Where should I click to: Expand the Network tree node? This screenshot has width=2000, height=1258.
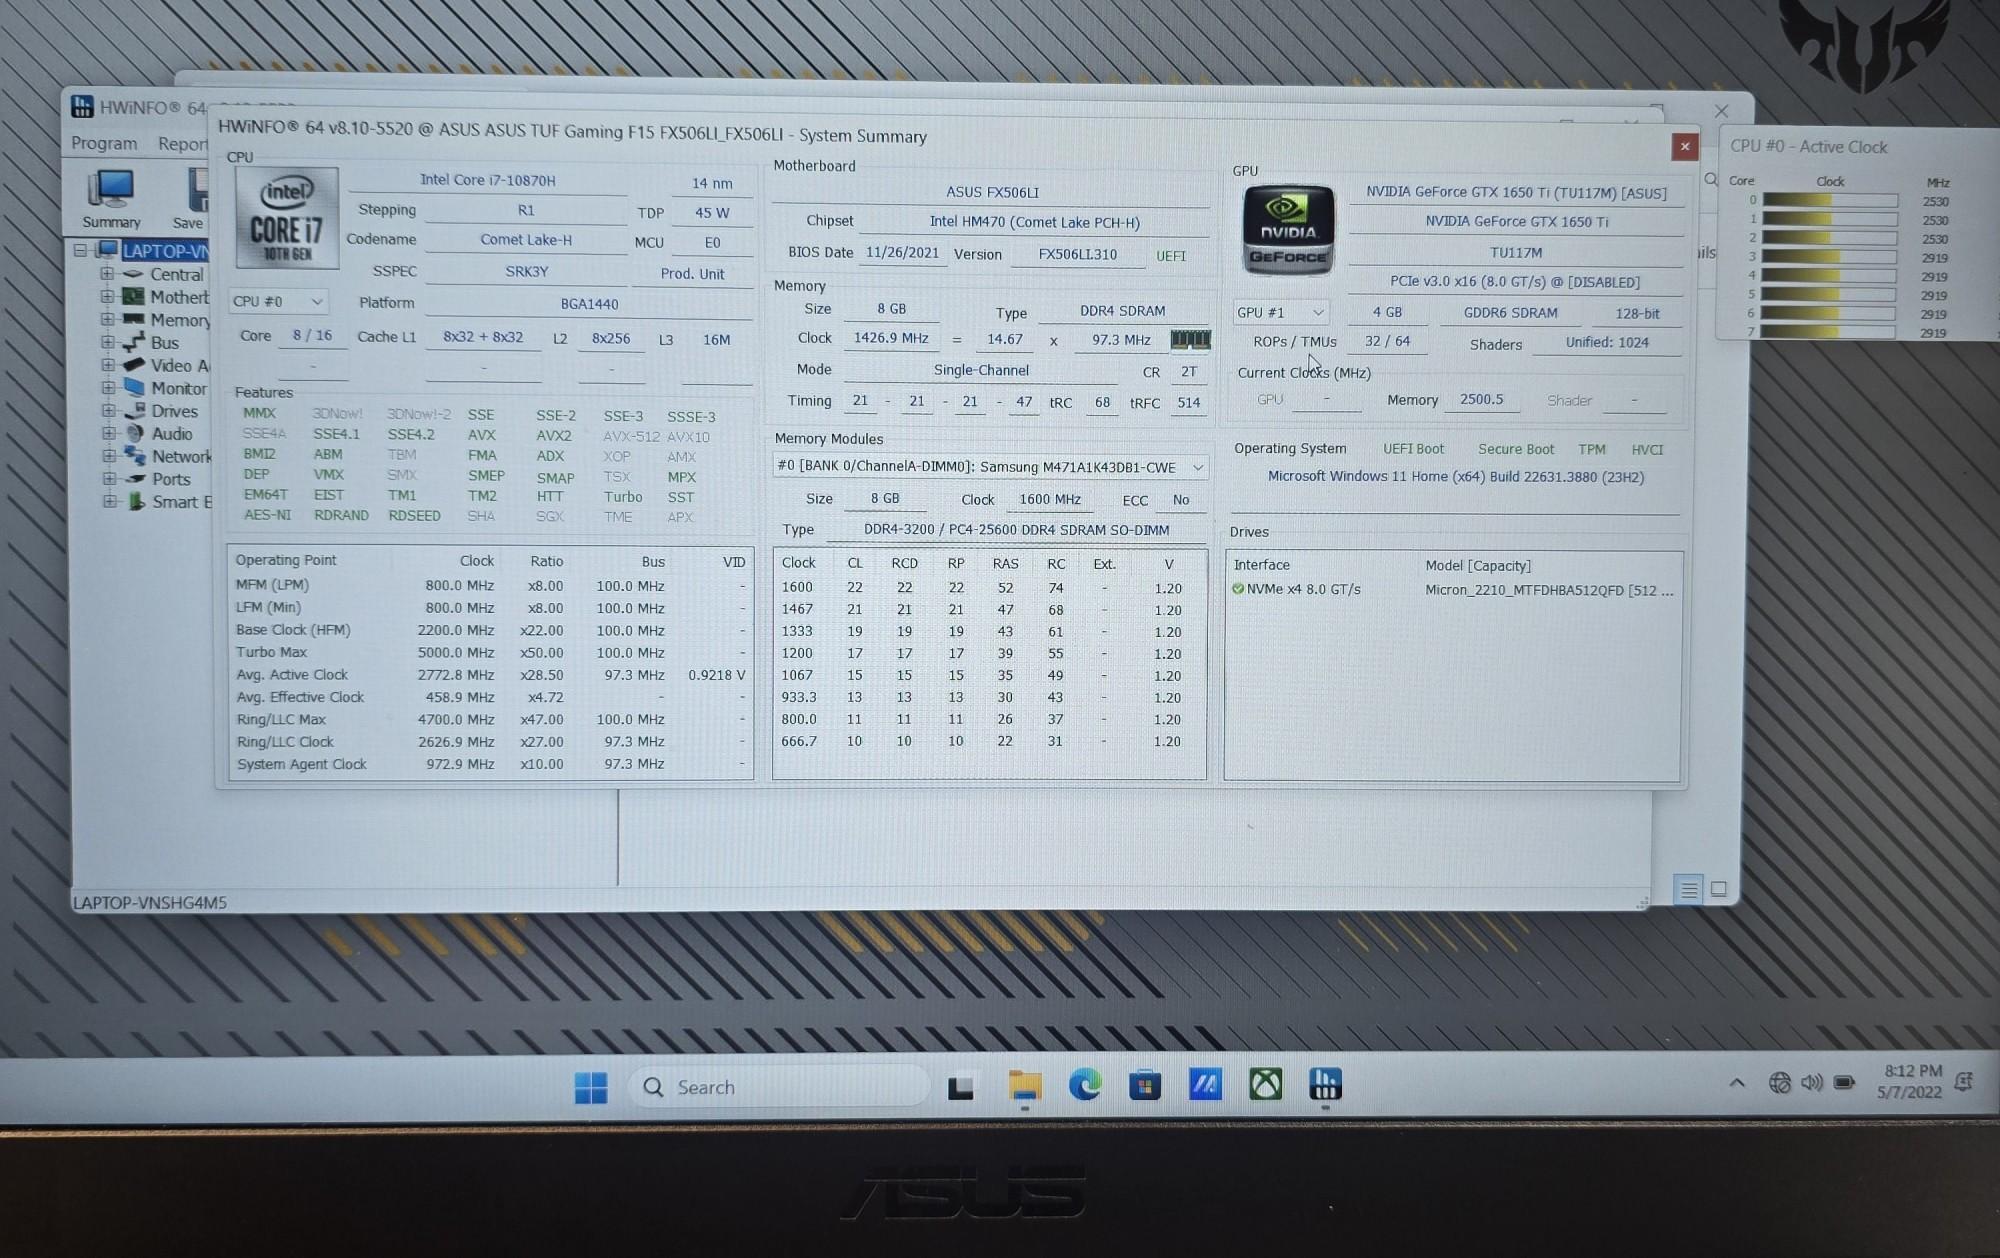click(108, 456)
